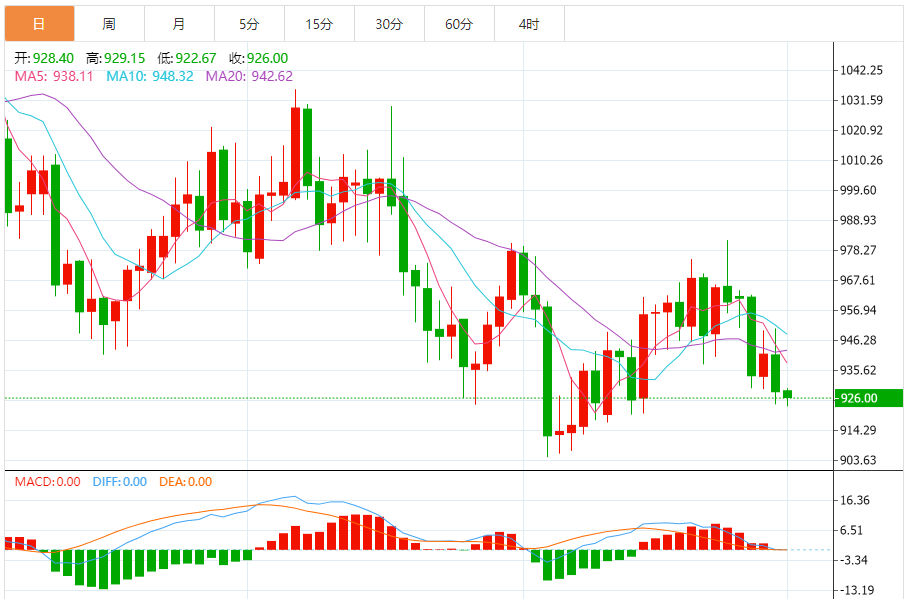The width and height of the screenshot is (909, 599).
Task: Click the green 926.00 current price tag
Action: point(868,398)
